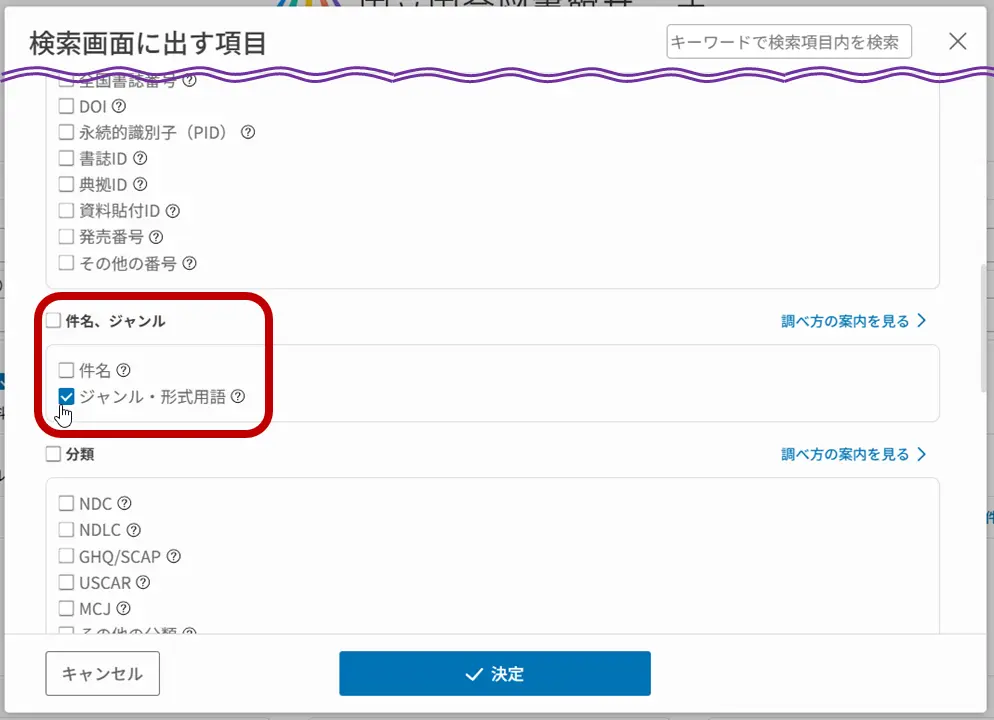The width and height of the screenshot is (994, 720).
Task: Show help for ジャンル・形式用語
Action: click(x=238, y=396)
